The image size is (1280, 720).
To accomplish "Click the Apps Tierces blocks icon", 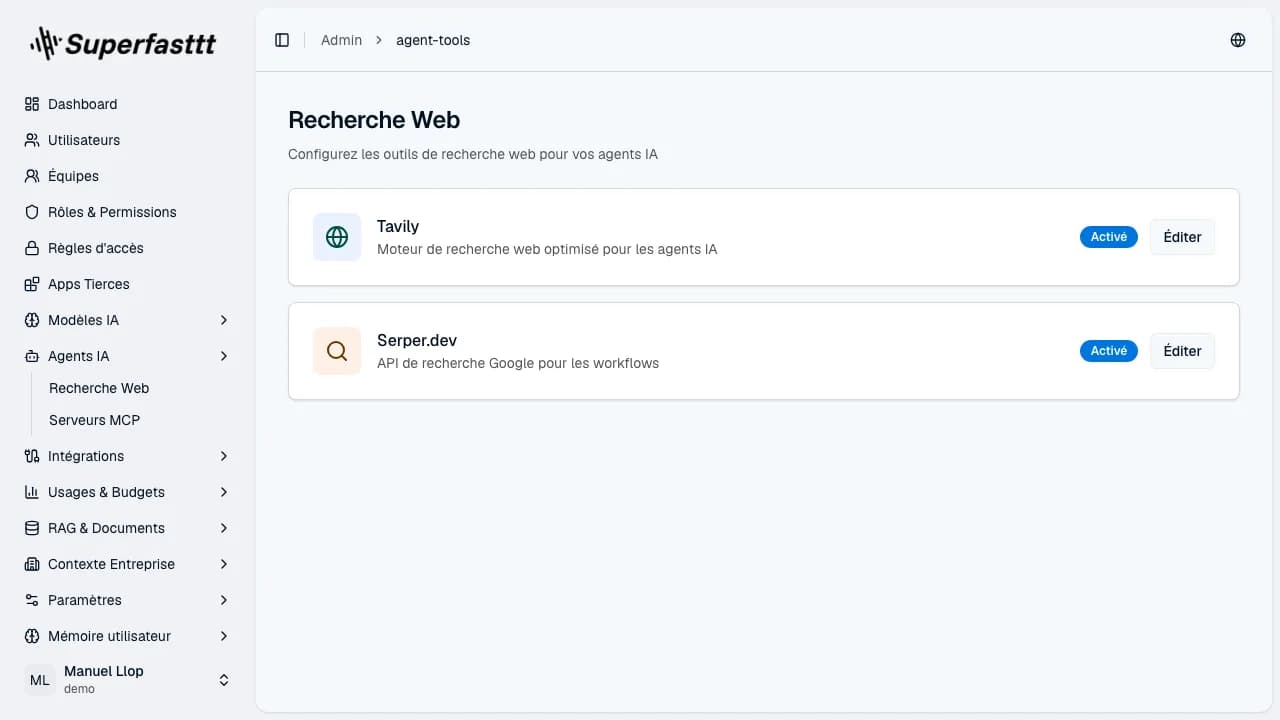I will tap(32, 284).
